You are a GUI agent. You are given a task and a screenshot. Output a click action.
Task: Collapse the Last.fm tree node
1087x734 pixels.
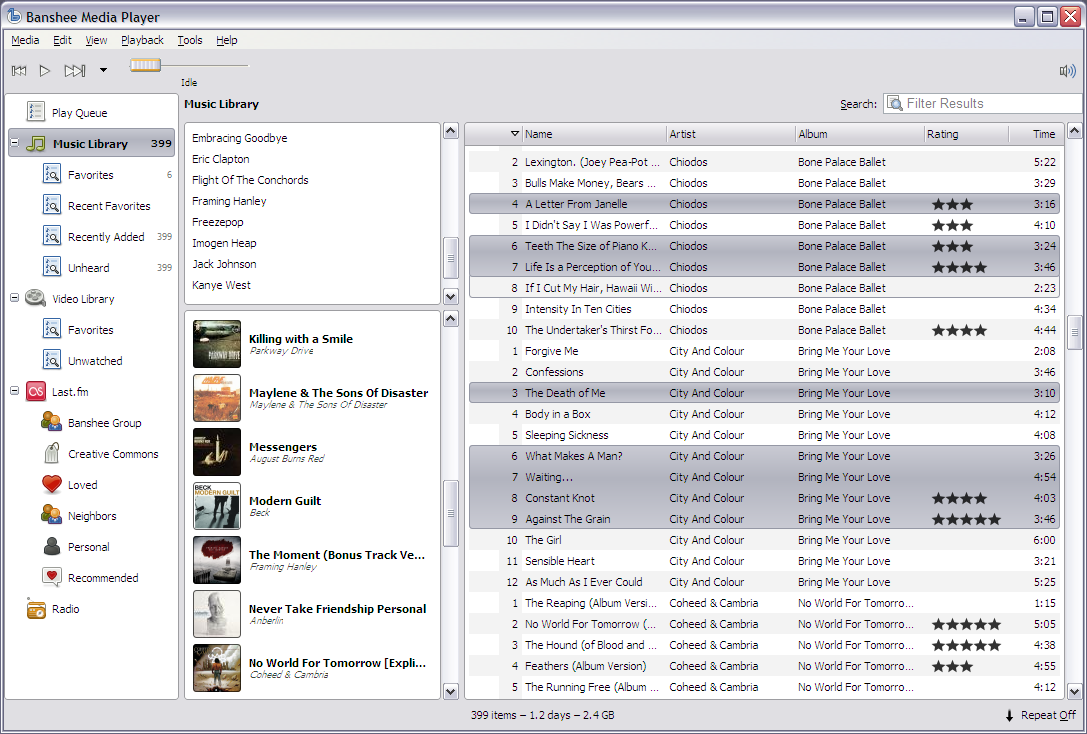click(14, 391)
